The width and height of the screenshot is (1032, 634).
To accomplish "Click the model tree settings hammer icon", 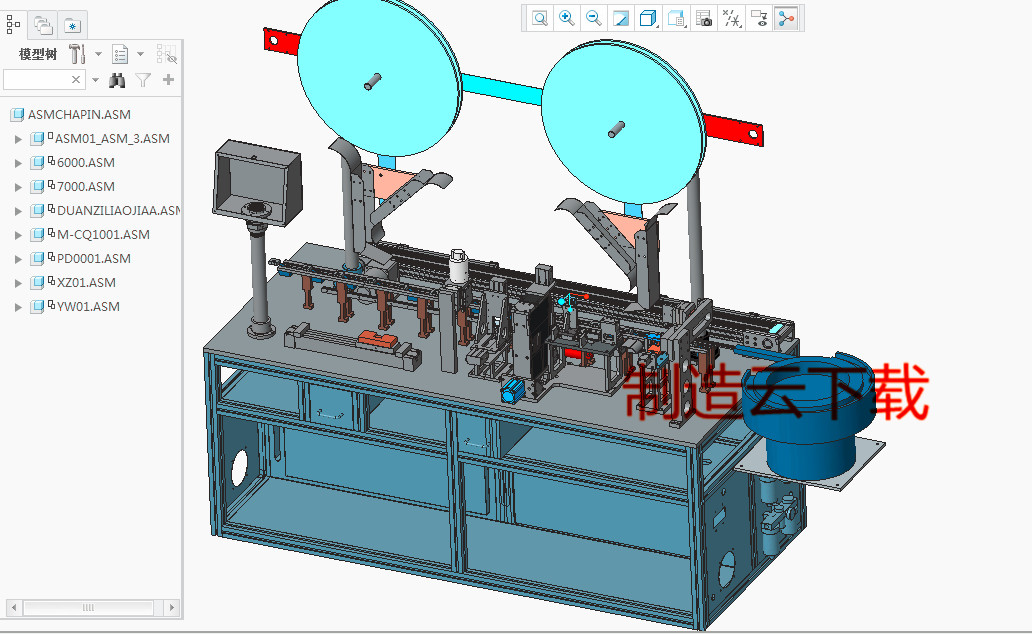I will 77,54.
